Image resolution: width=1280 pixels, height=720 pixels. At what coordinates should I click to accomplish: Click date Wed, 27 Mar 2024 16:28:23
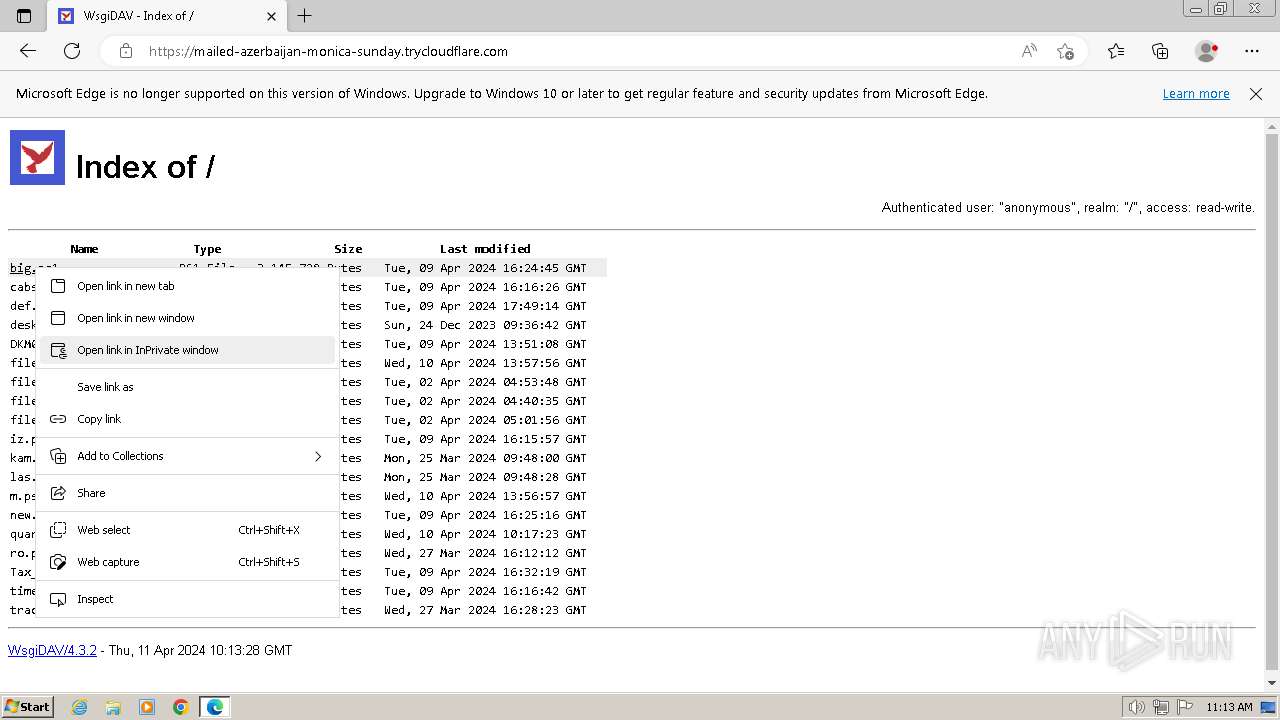pos(485,610)
